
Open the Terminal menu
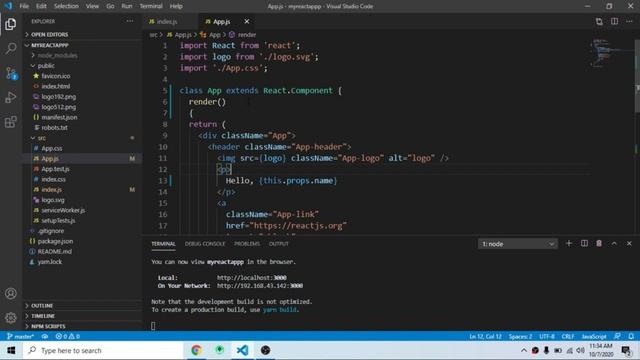coord(151,6)
